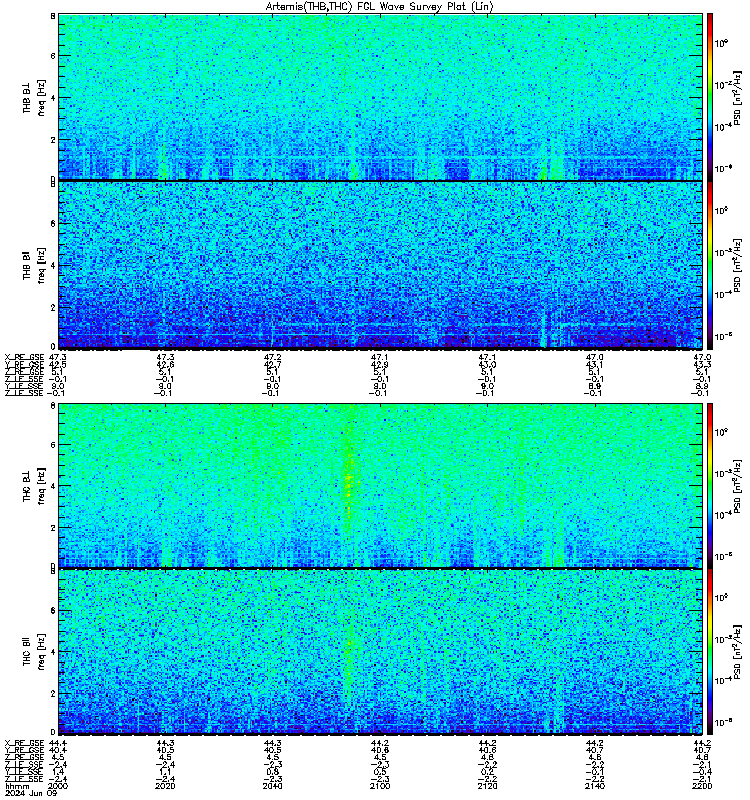This screenshot has width=750, height=800.
Task: Click the color bar beside THC B∥ panel
Action: click(710, 652)
